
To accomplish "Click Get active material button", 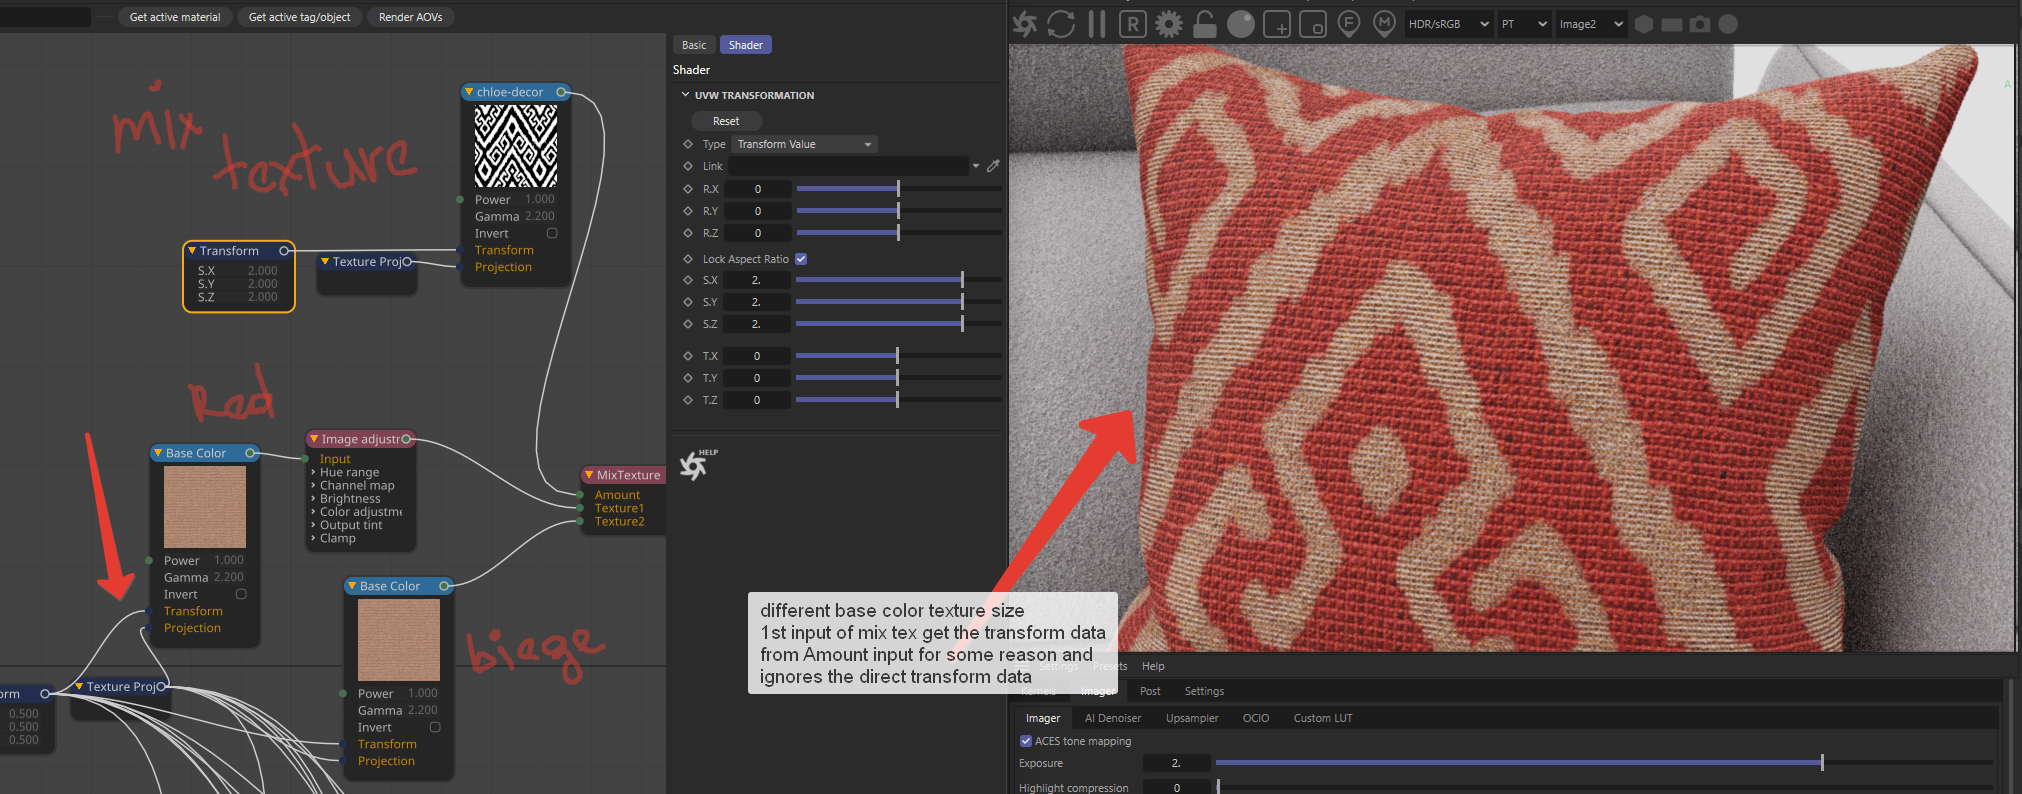I will pos(175,17).
